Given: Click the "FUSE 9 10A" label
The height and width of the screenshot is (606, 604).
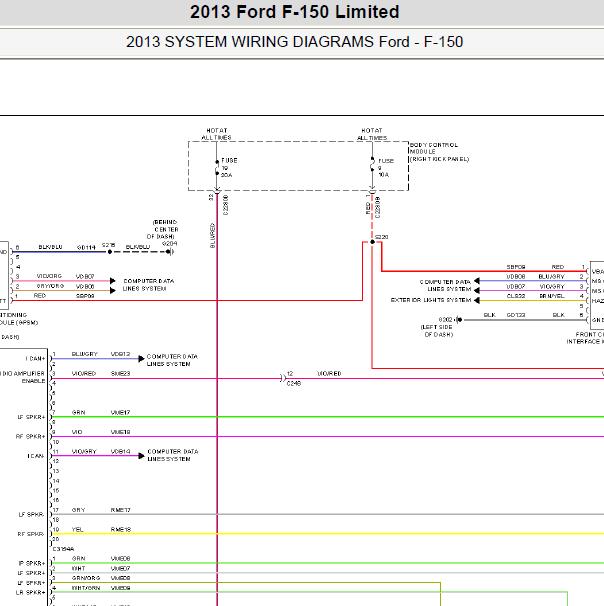Looking at the screenshot, I should click(x=385, y=167).
